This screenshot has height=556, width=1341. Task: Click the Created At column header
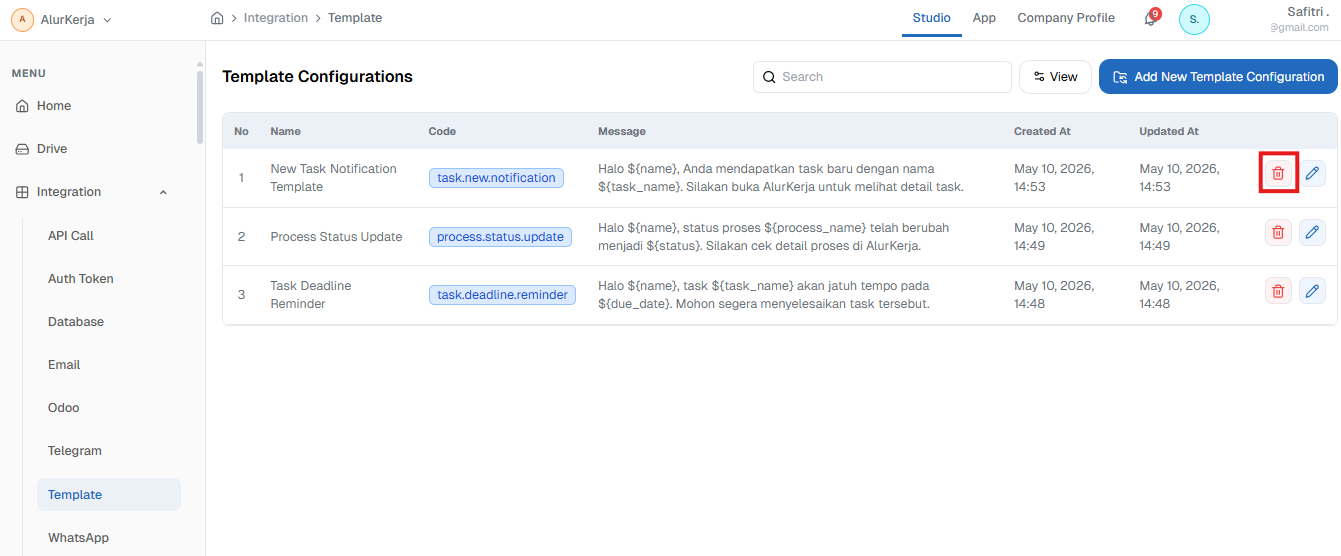(x=1041, y=131)
